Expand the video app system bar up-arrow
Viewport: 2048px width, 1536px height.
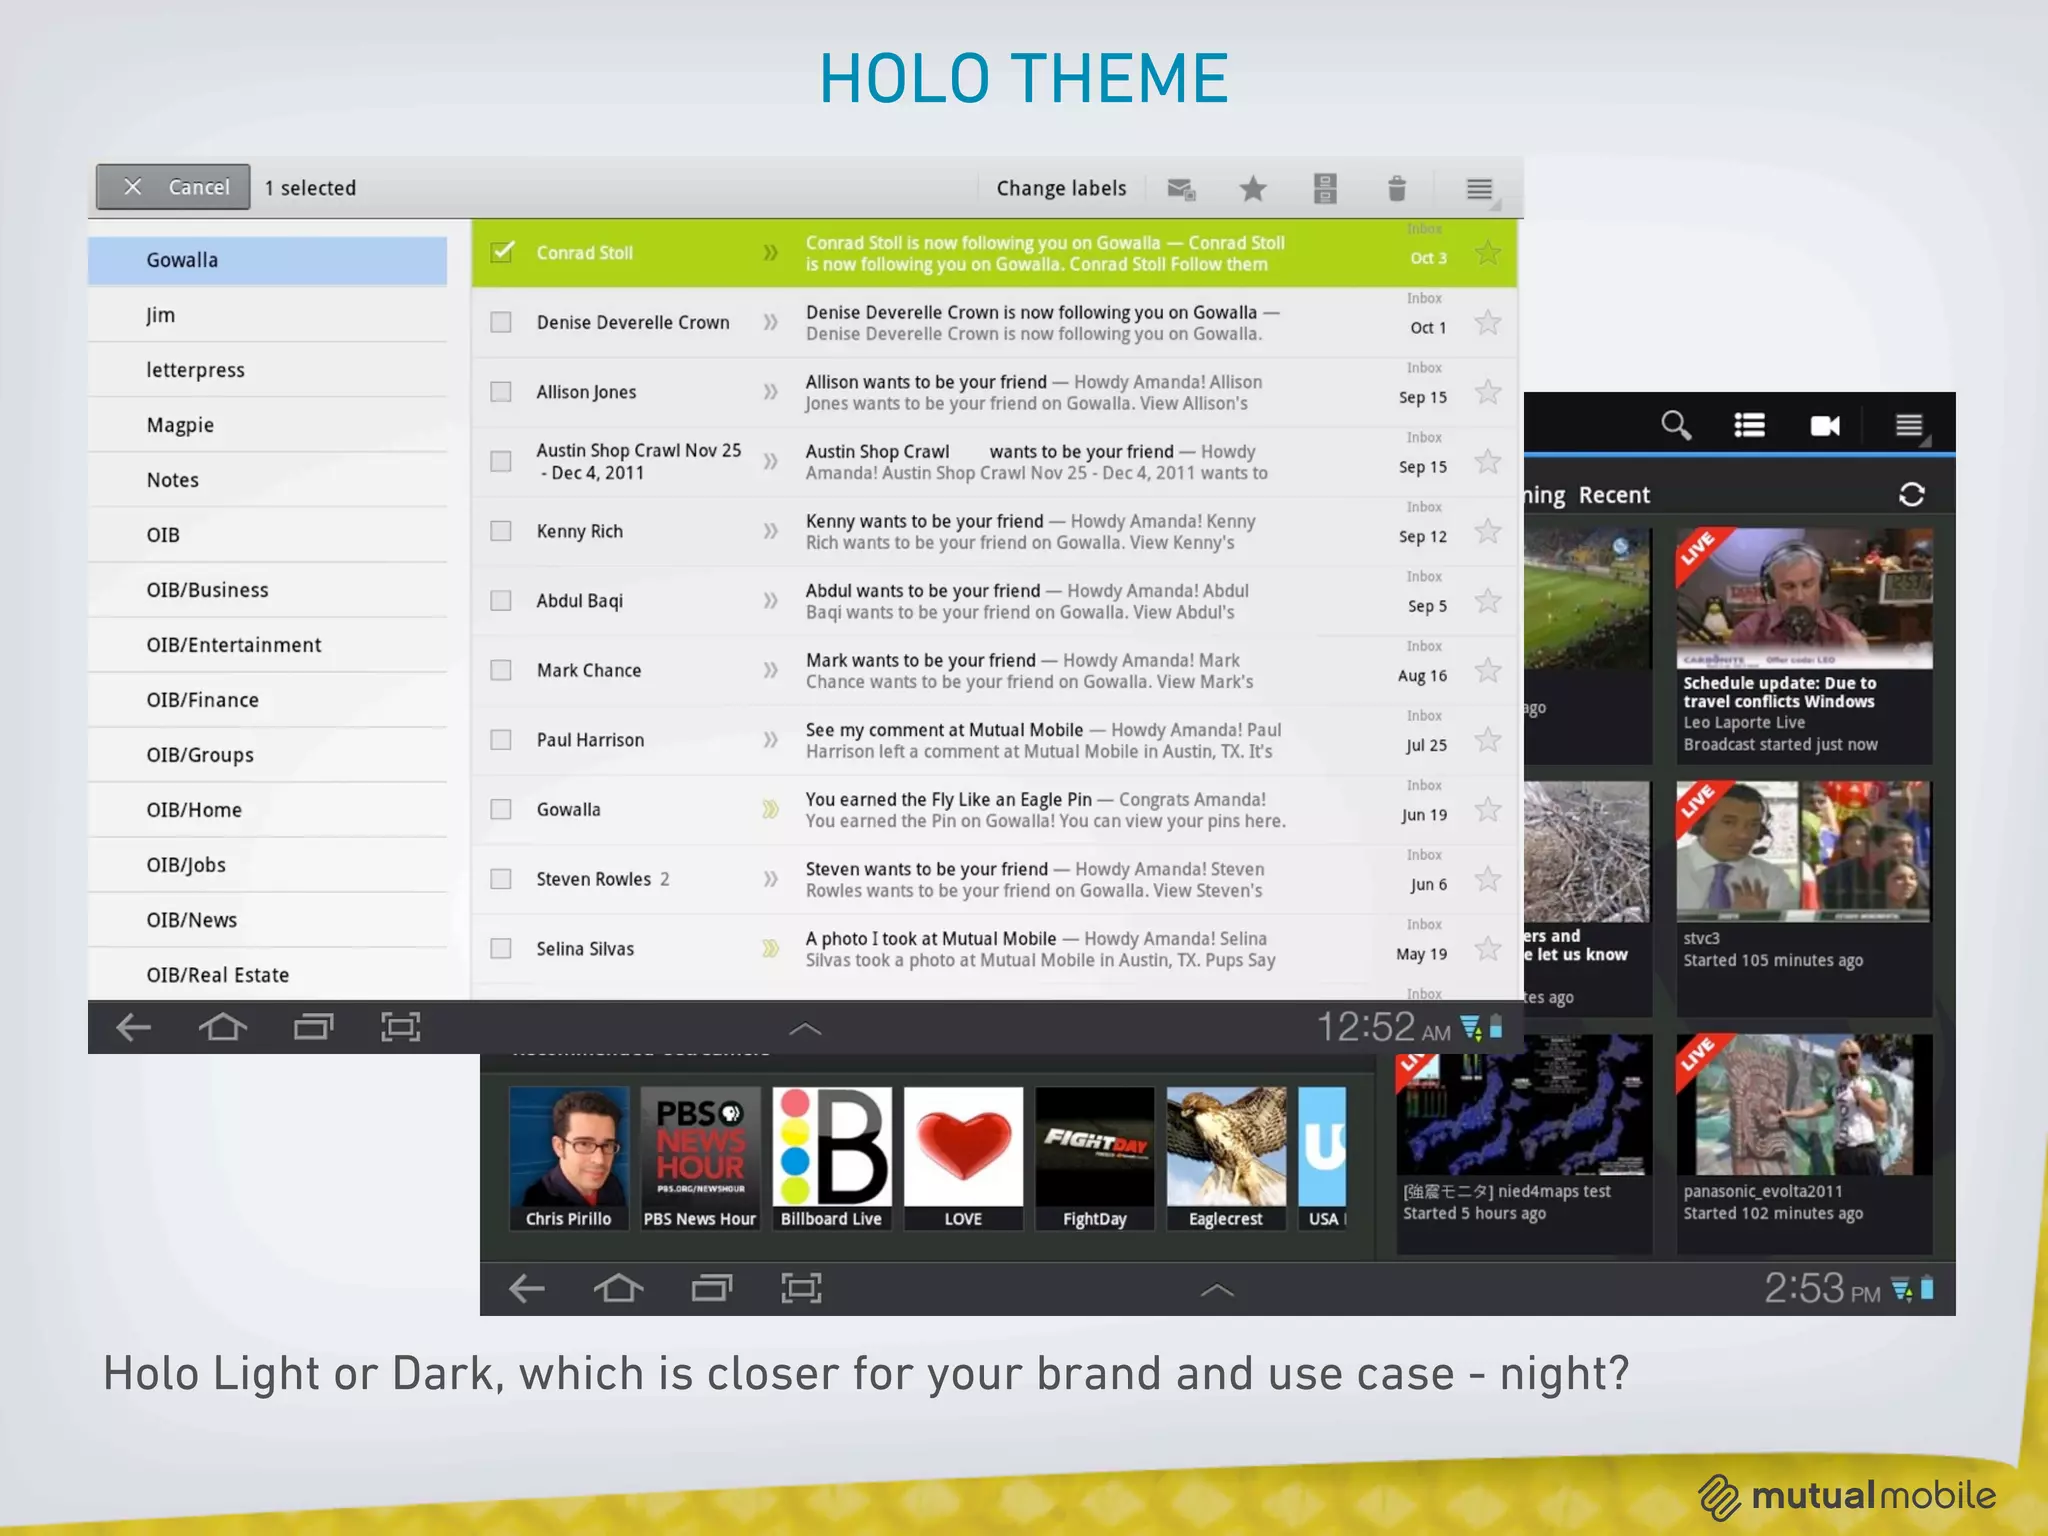1216,1290
